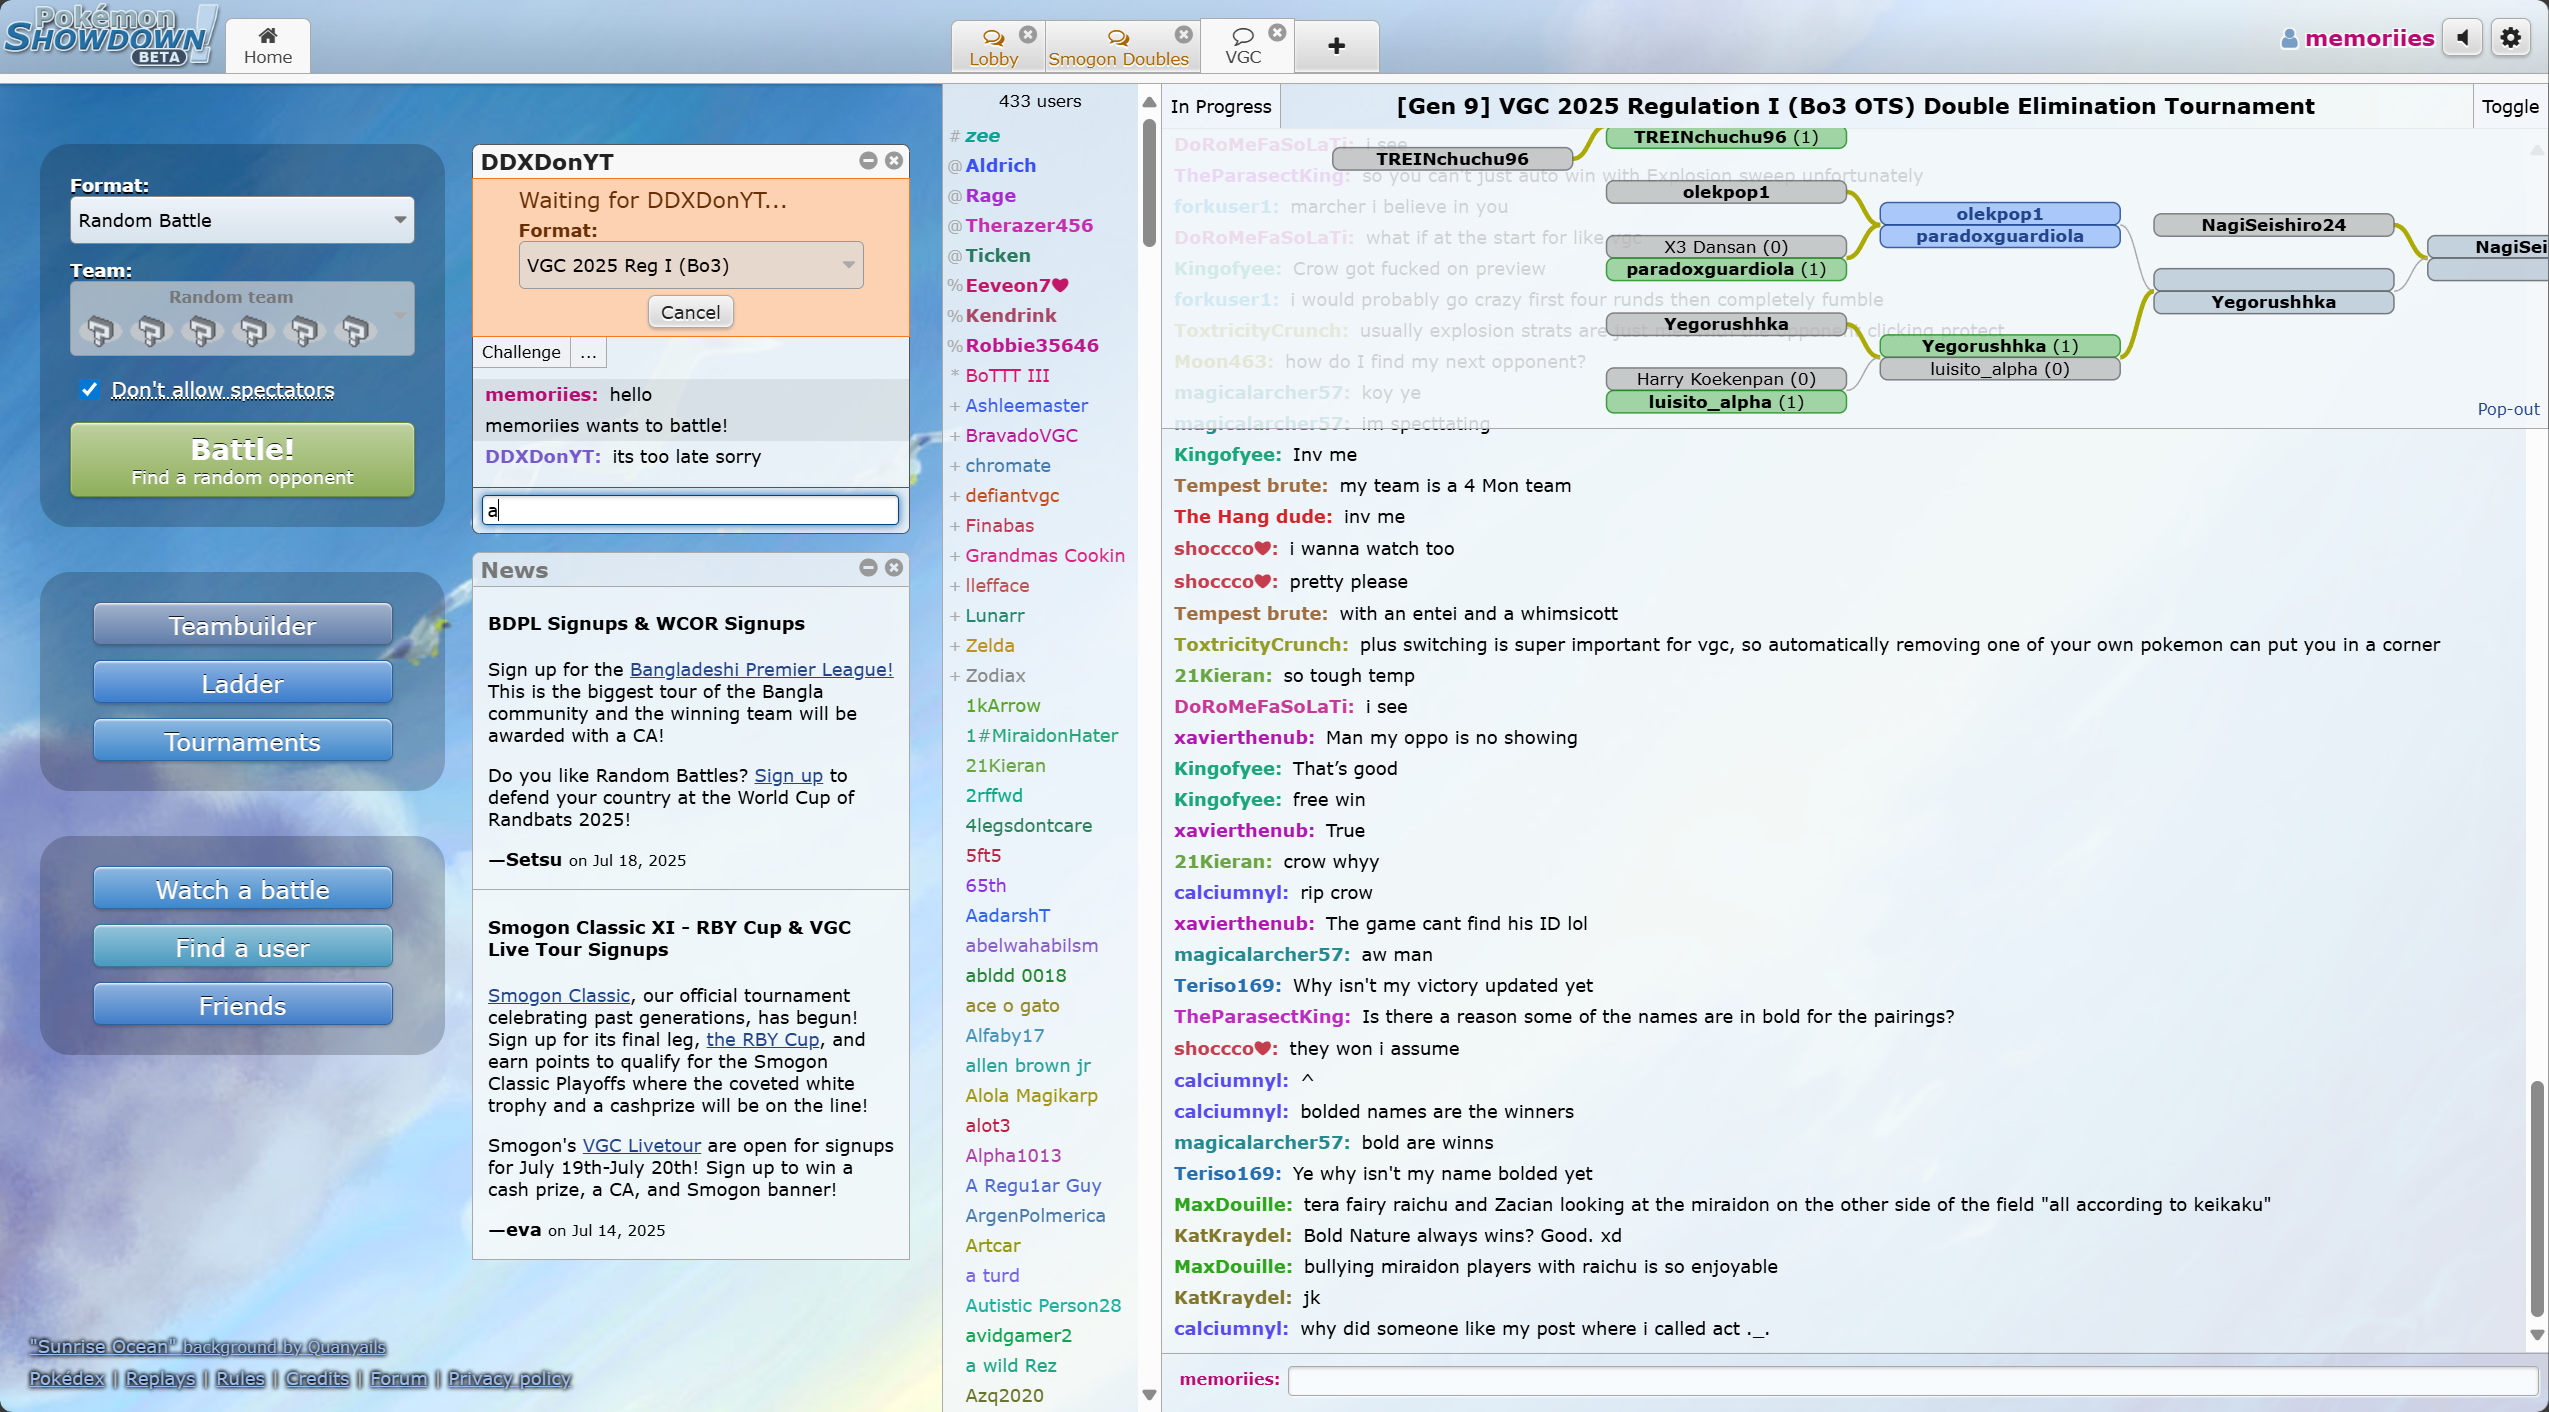Click the user Aldrich in the user list
The width and height of the screenshot is (2549, 1412).
coord(1000,165)
